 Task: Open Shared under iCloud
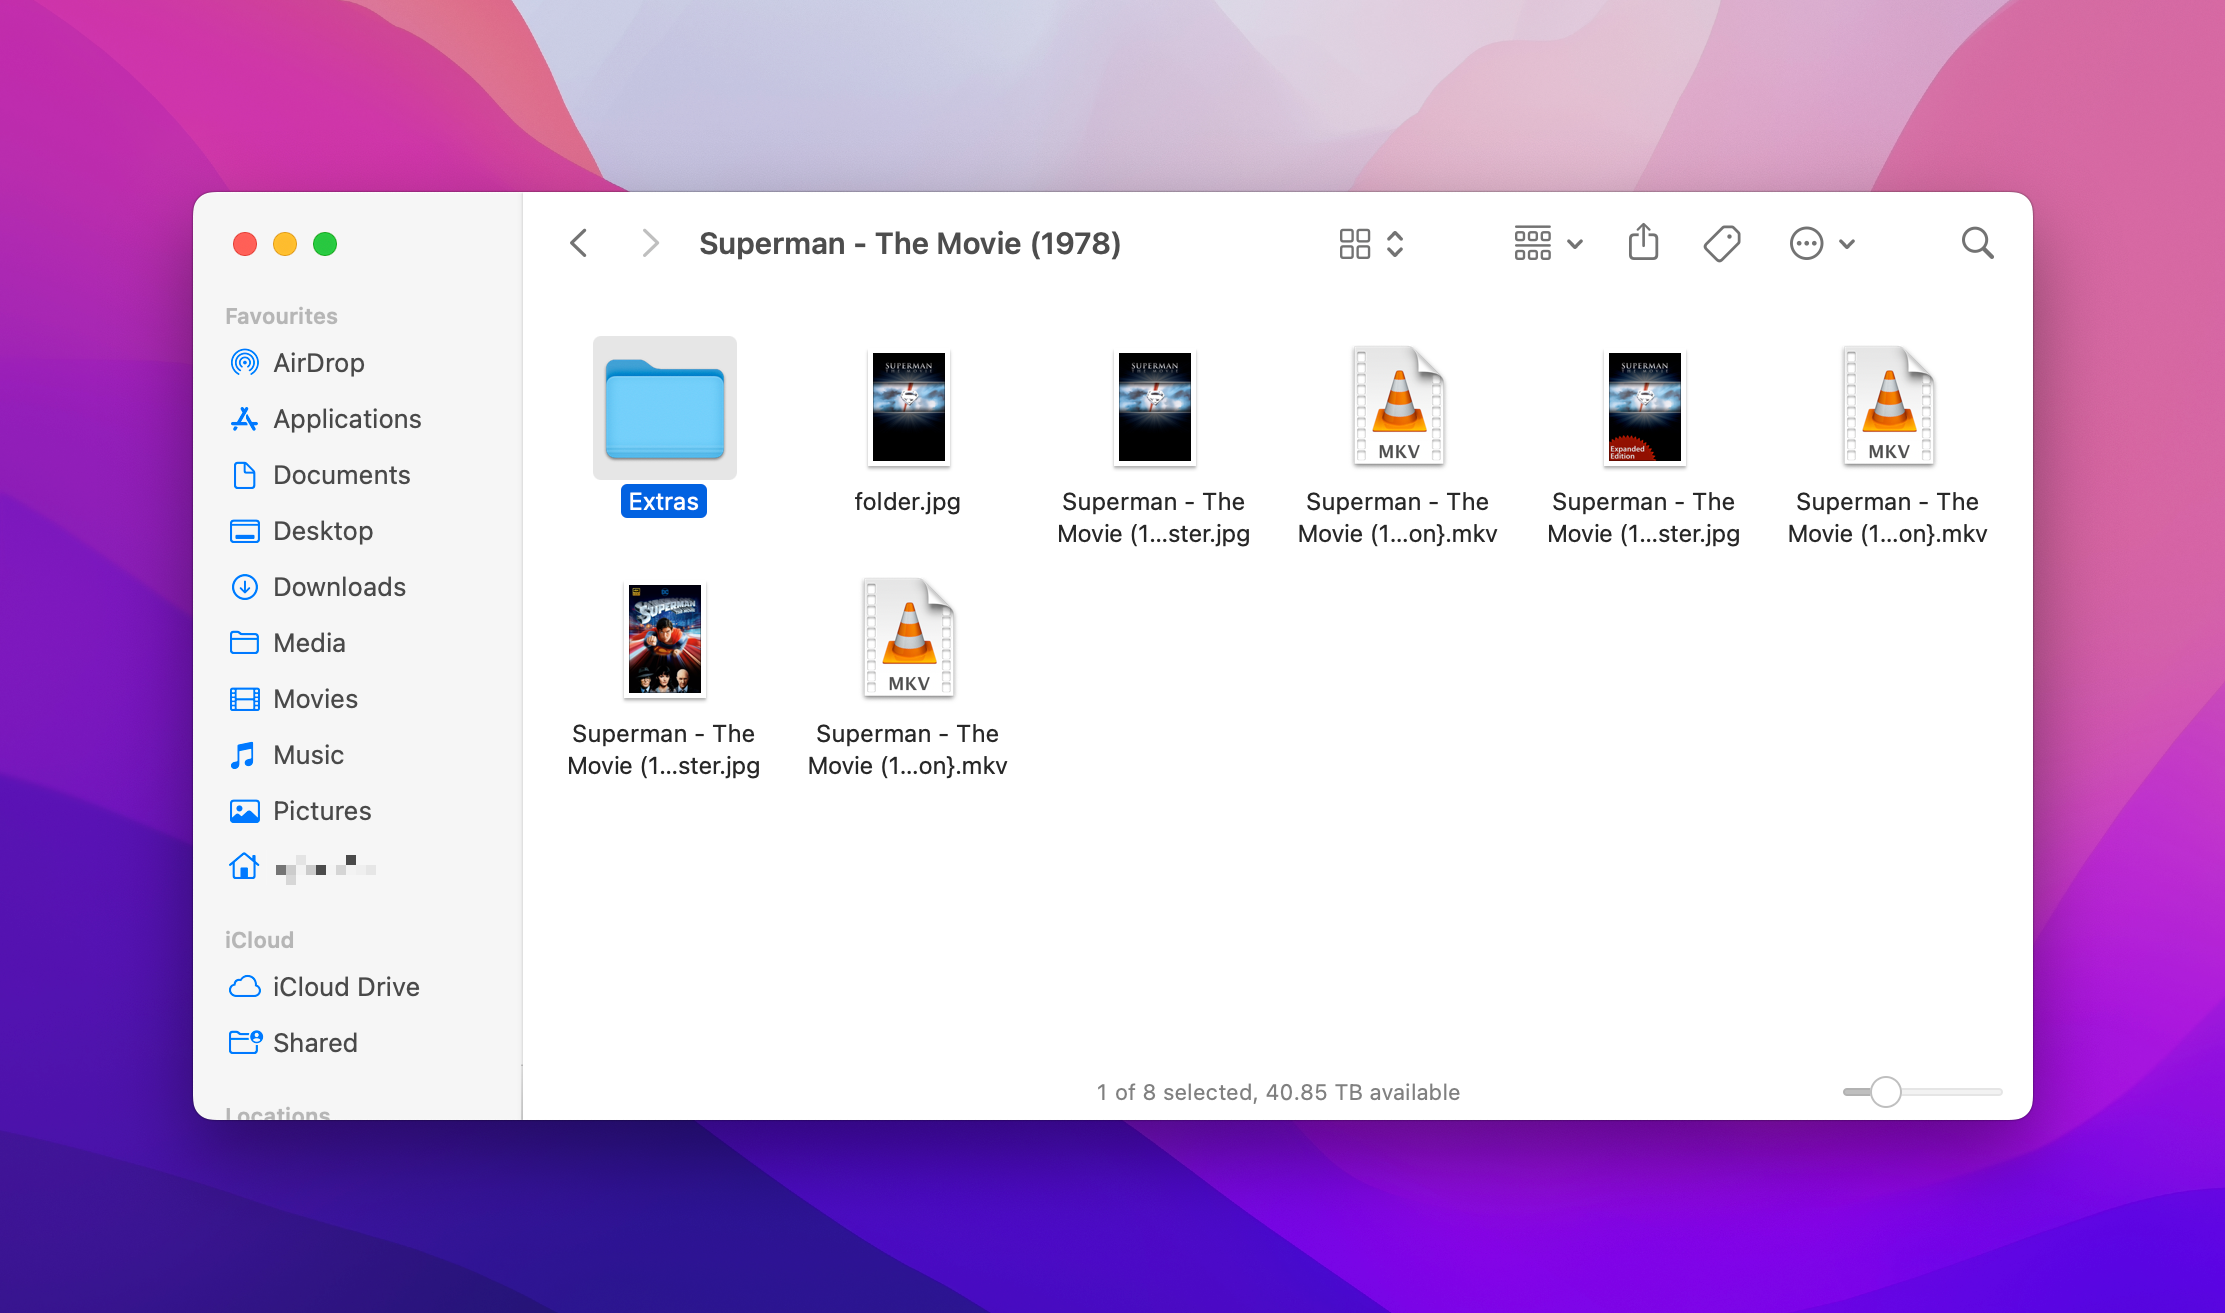pos(314,1043)
